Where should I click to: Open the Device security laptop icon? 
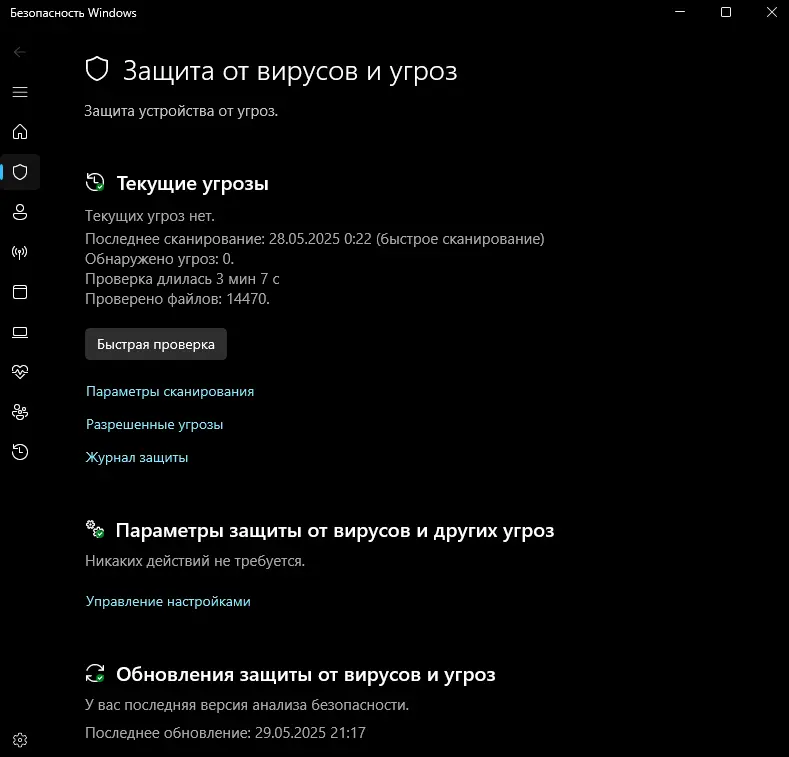[20, 332]
